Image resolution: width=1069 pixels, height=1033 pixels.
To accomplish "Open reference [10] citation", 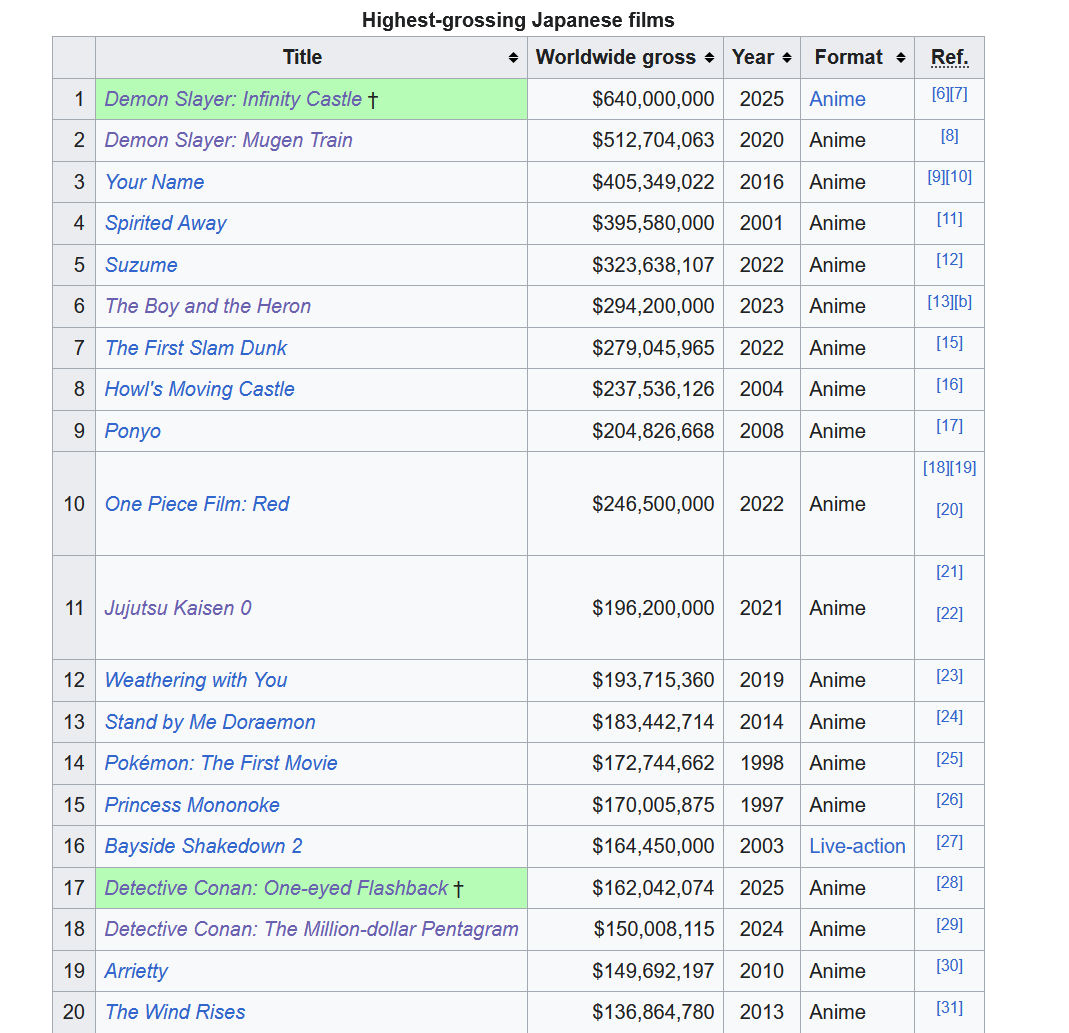I will 959,177.
